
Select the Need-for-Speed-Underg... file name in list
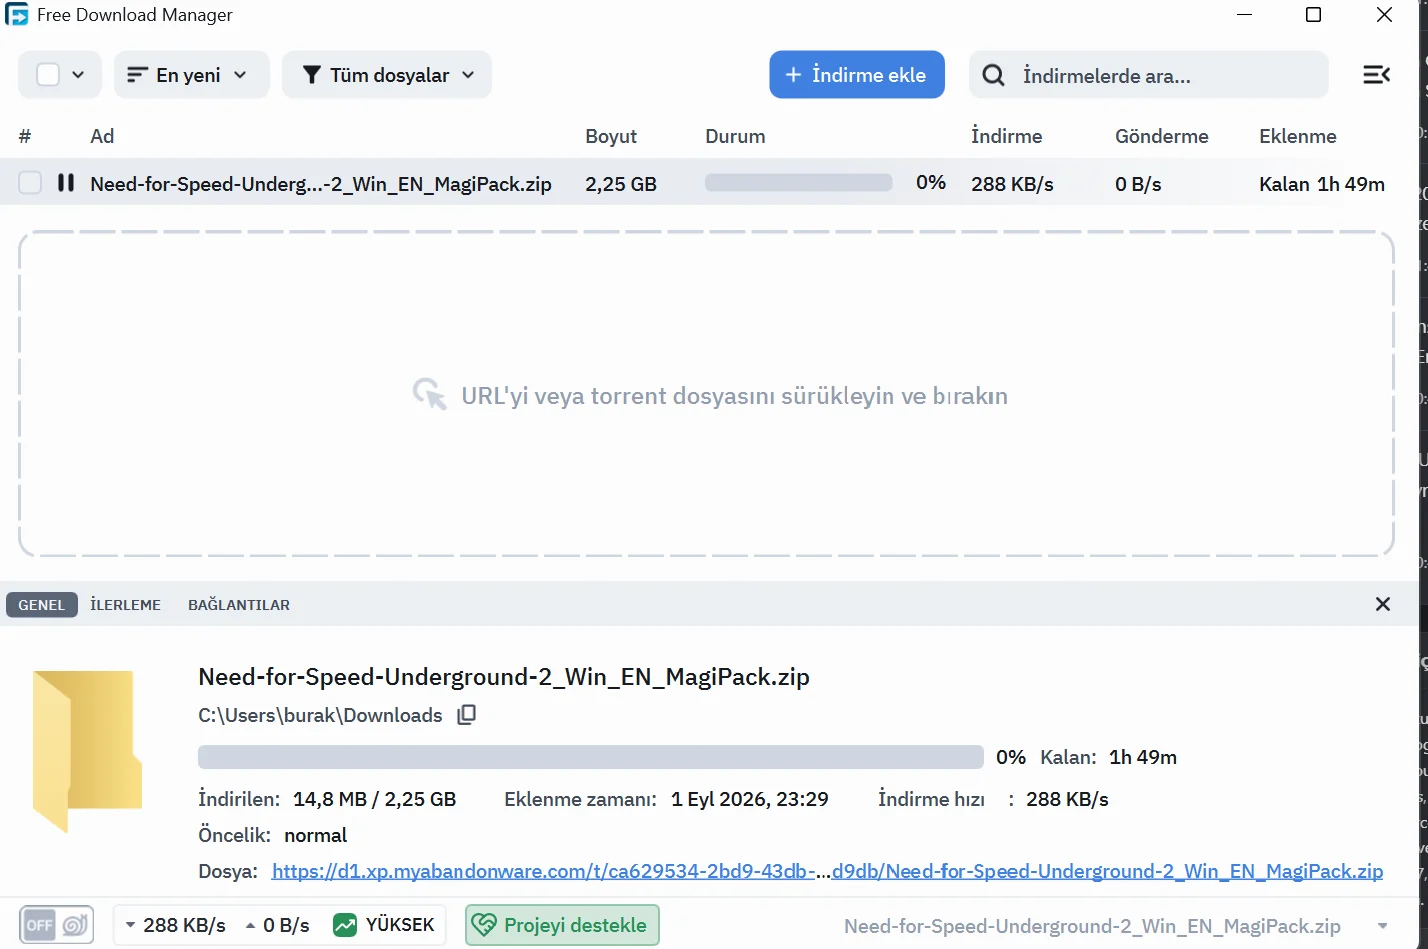coord(321,184)
